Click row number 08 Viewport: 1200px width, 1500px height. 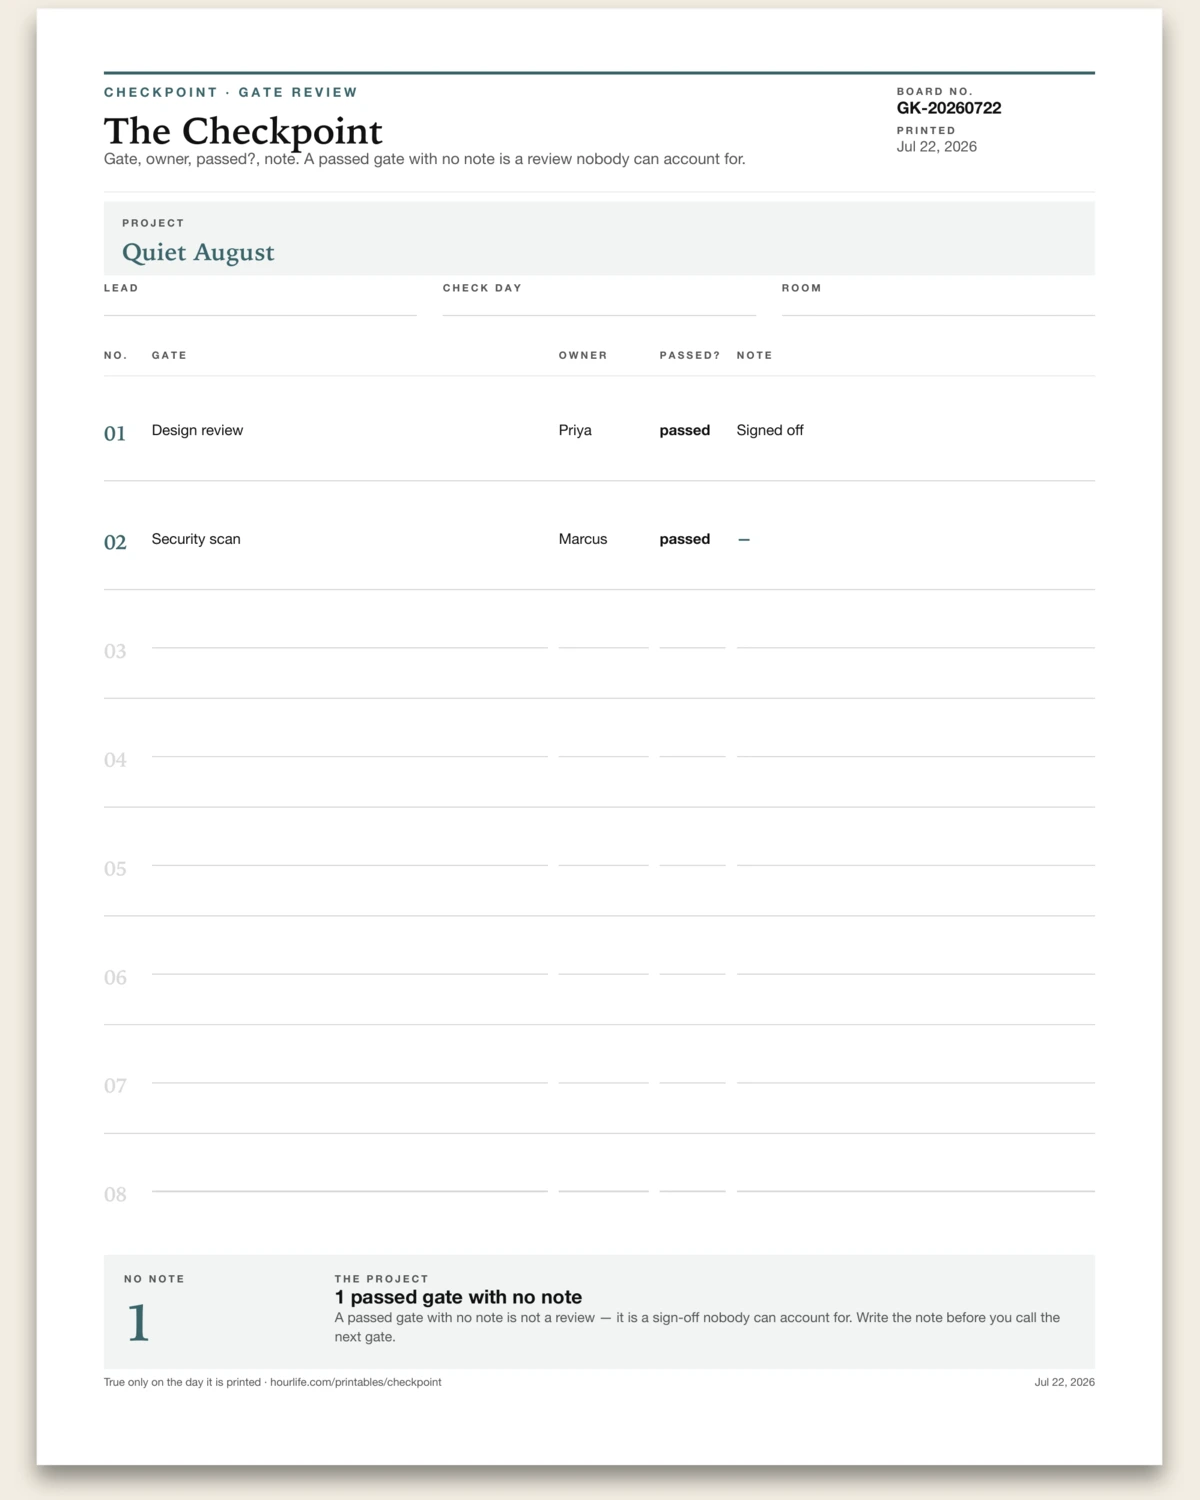coord(115,1194)
